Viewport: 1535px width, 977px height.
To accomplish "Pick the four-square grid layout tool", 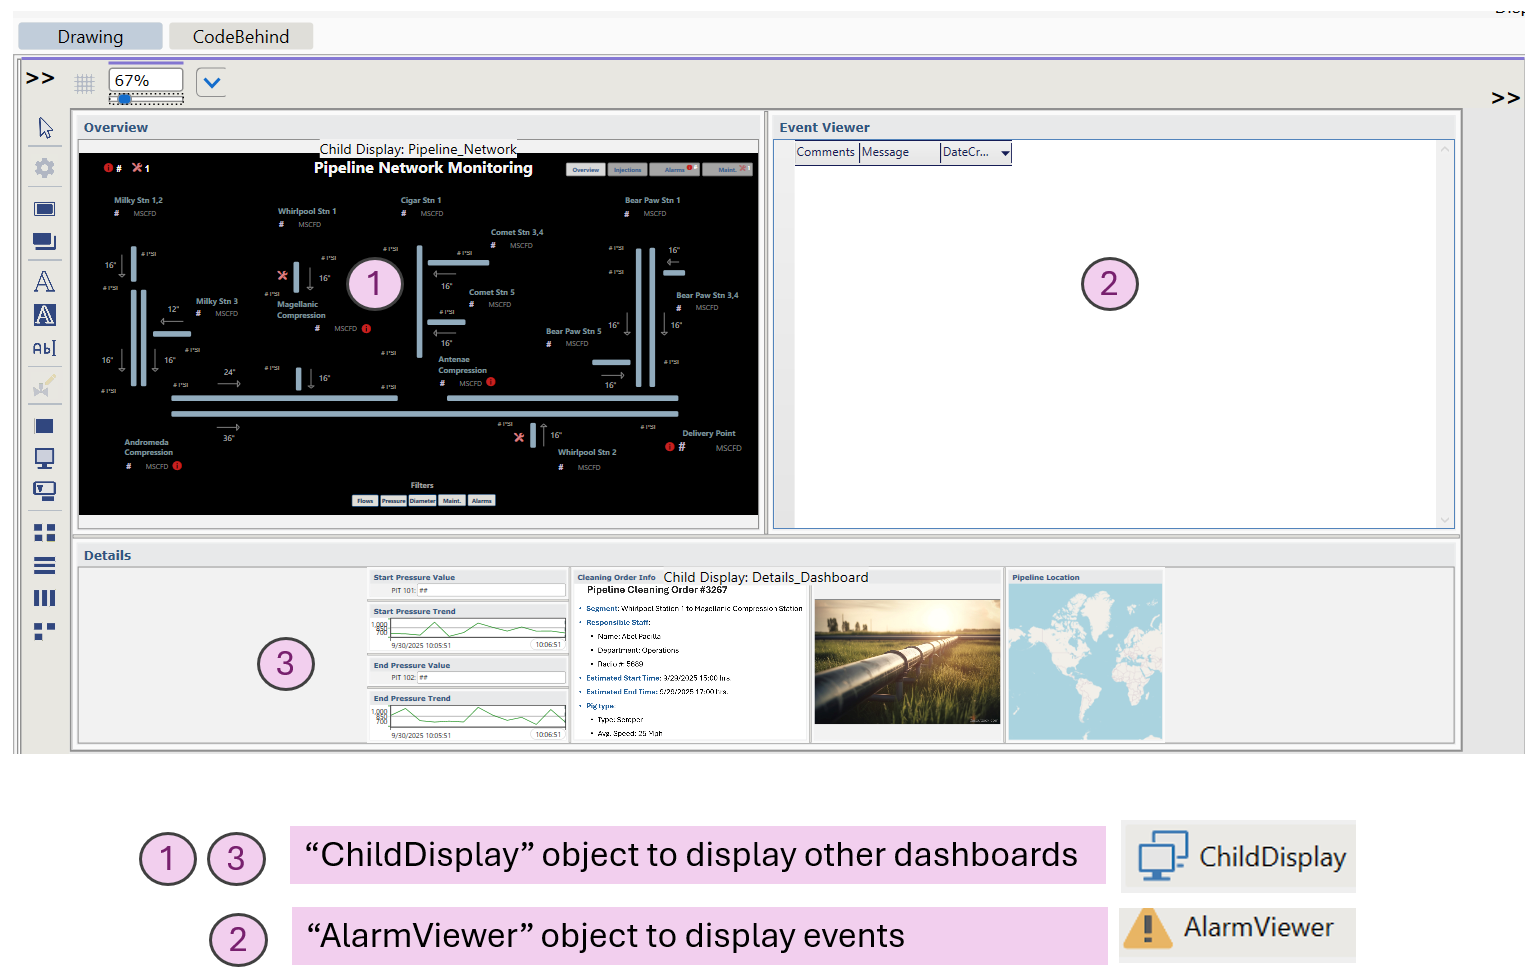I will click(44, 532).
